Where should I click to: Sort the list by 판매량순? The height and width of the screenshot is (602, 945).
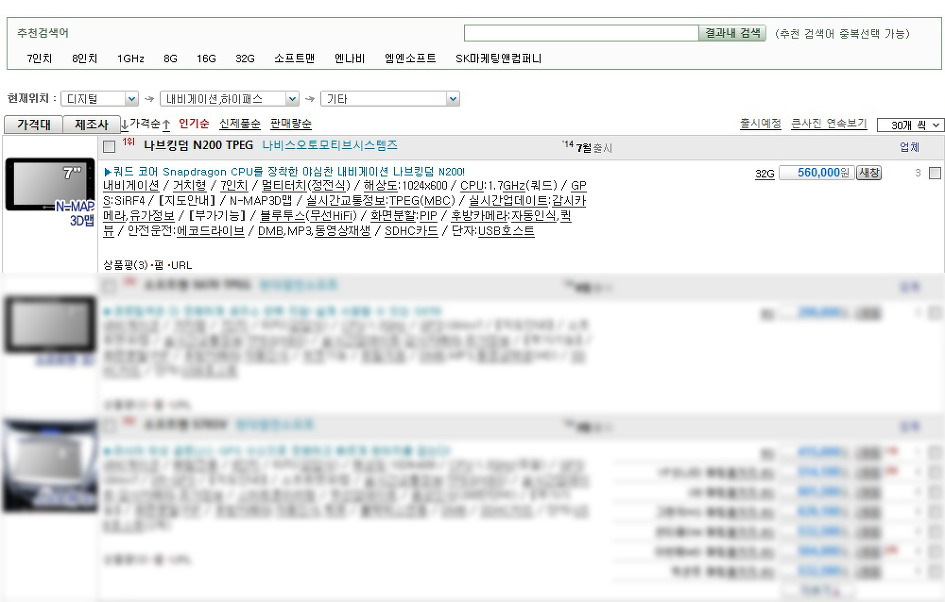[x=291, y=124]
